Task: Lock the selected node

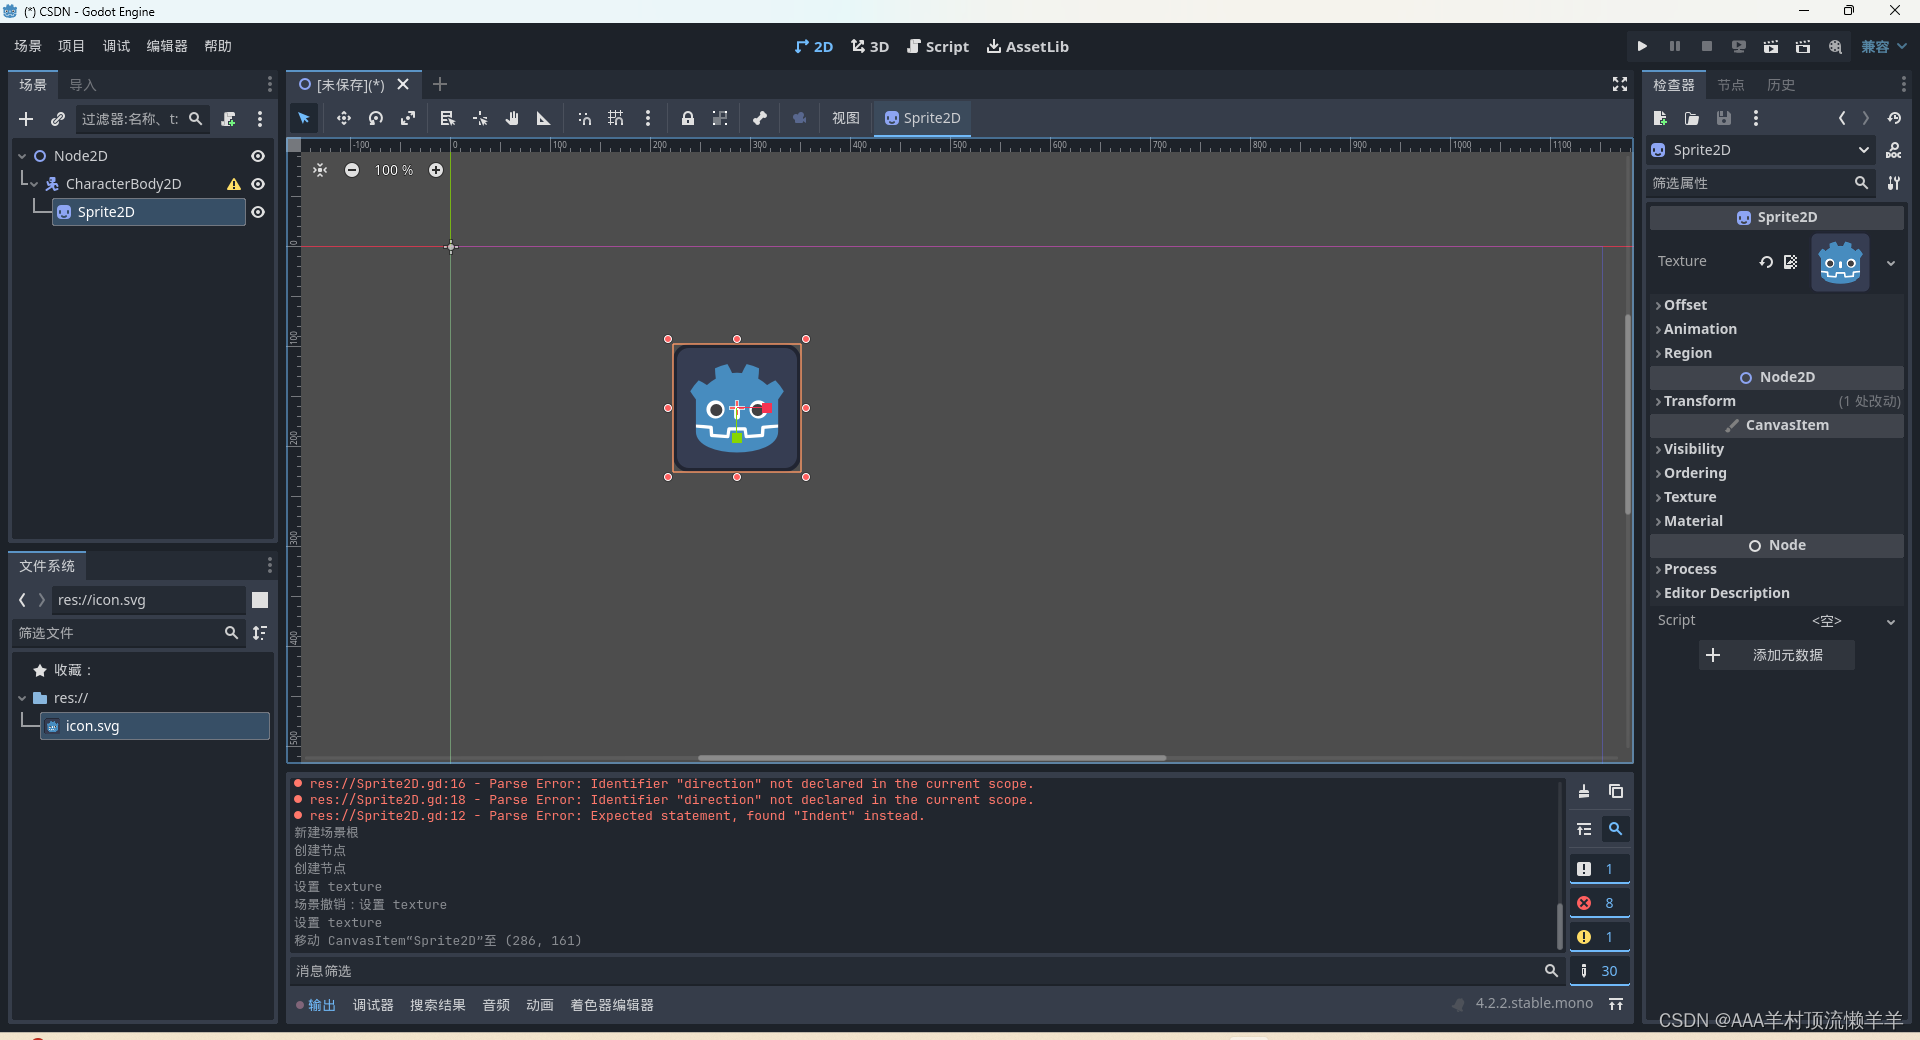Action: [688, 118]
